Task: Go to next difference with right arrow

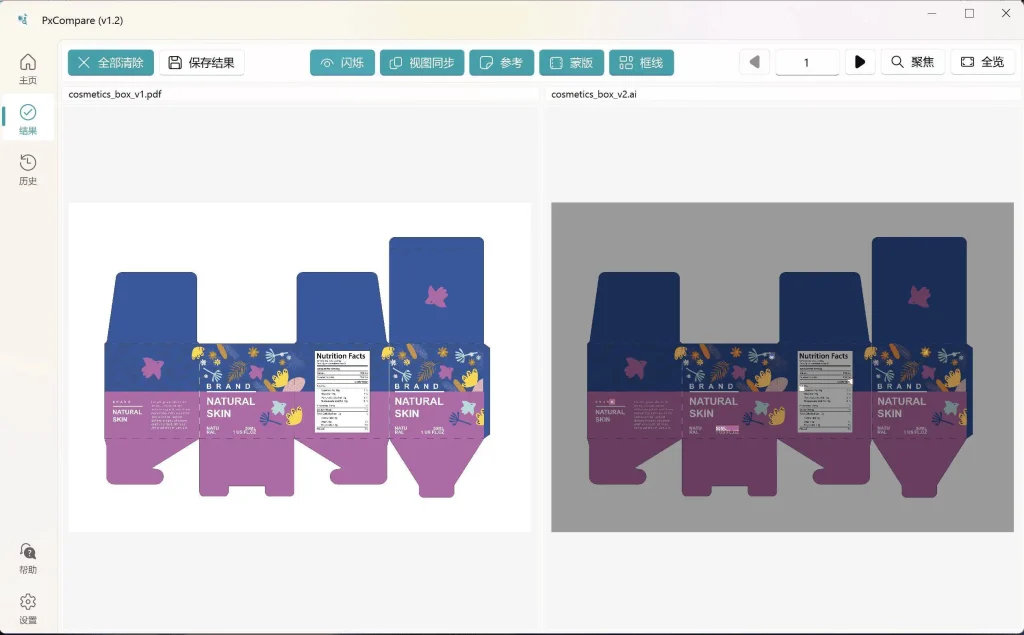Action: 860,63
